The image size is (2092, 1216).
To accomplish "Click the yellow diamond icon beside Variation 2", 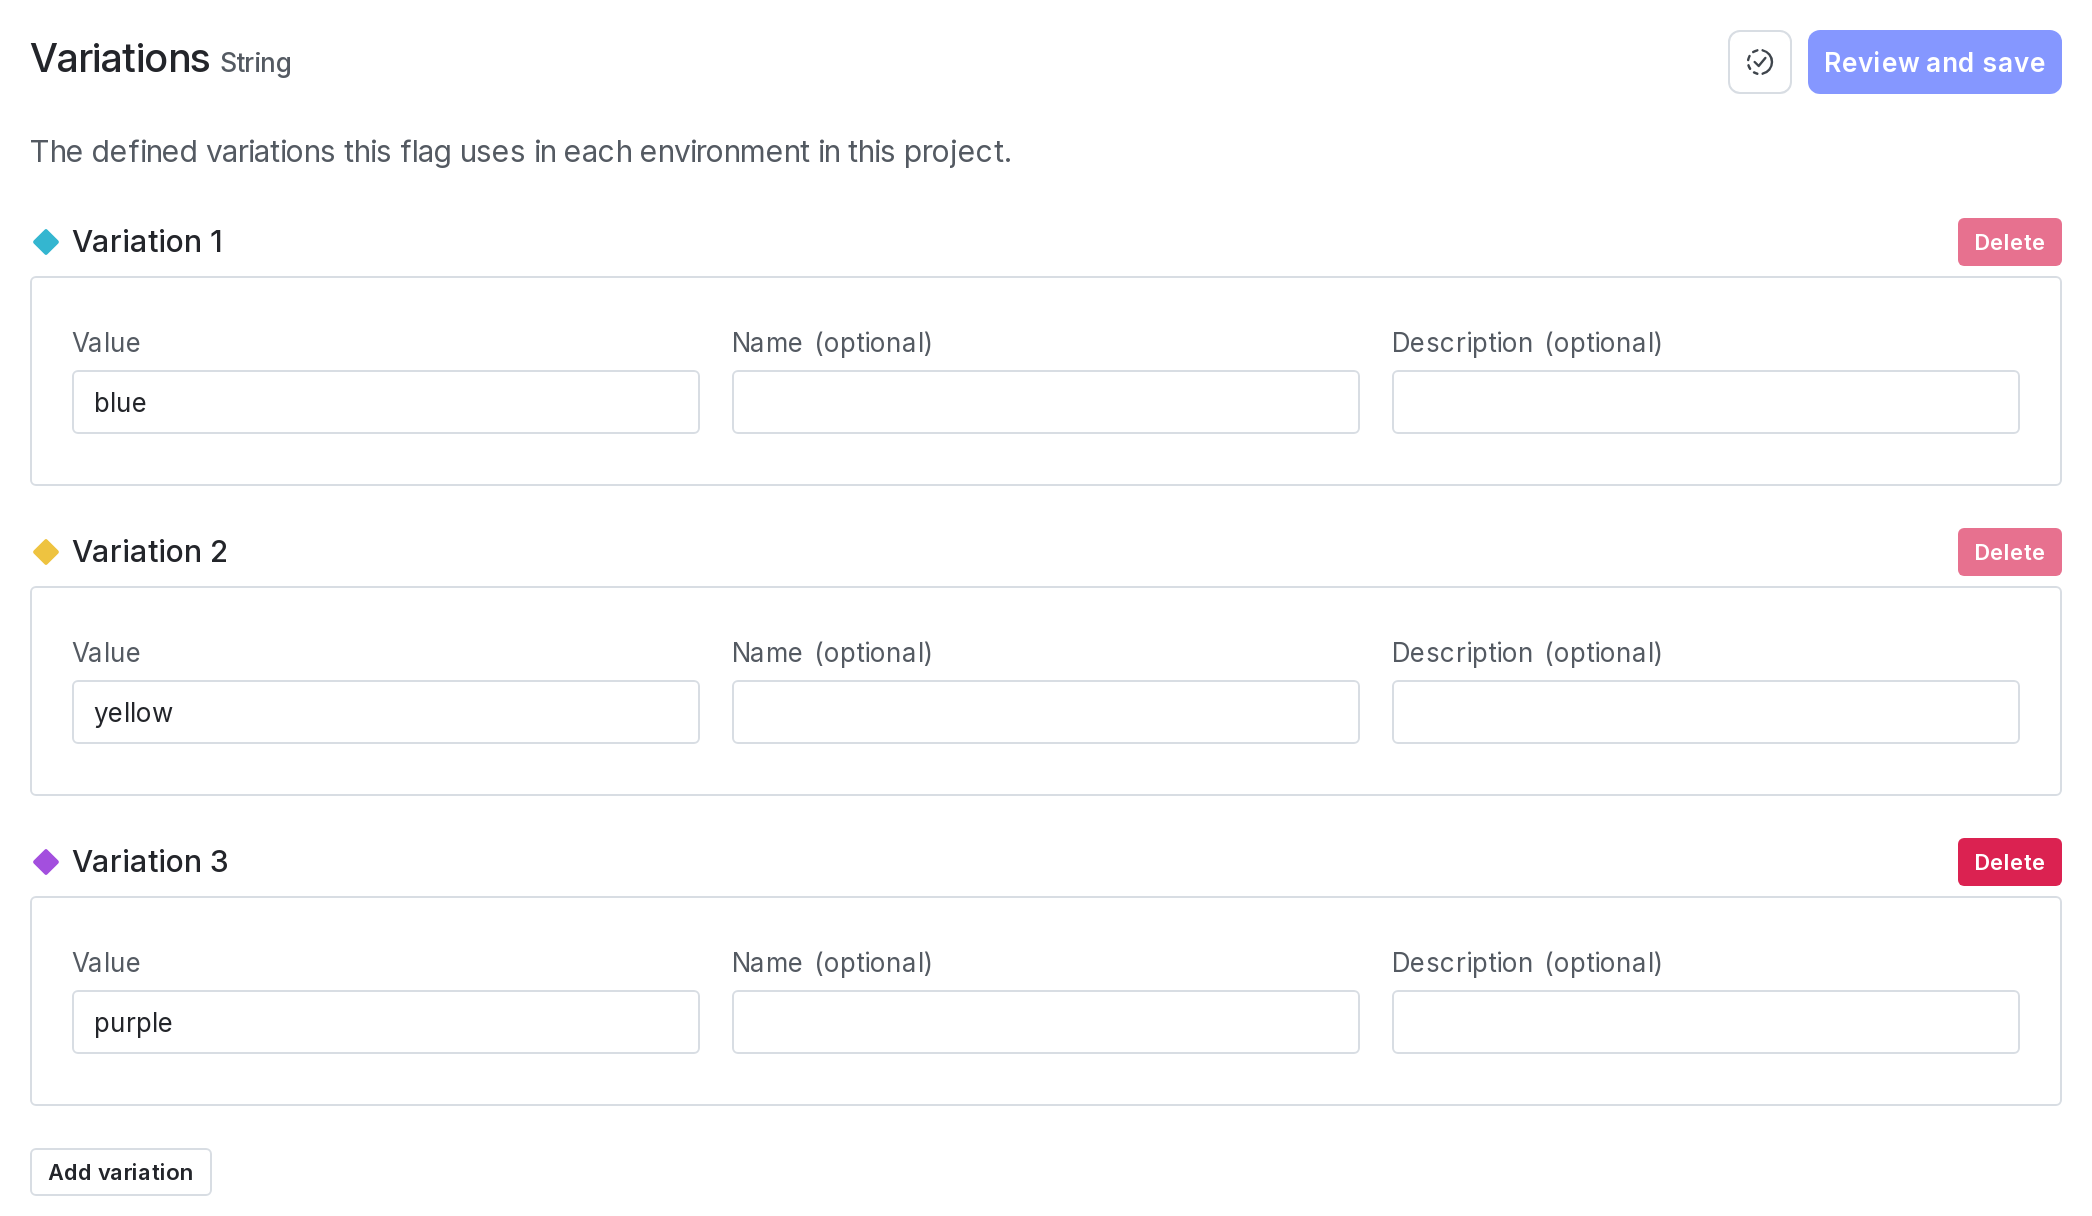I will pos(46,552).
